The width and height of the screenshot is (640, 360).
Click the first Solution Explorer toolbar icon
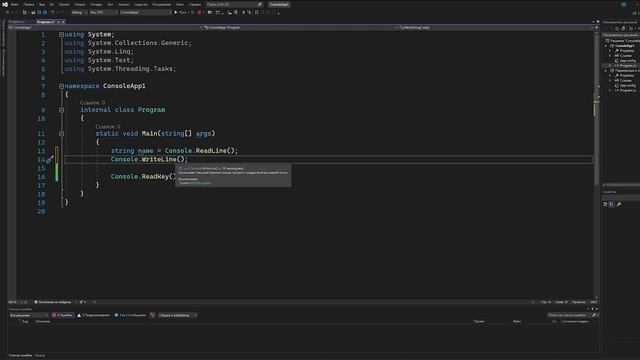pos(617,29)
